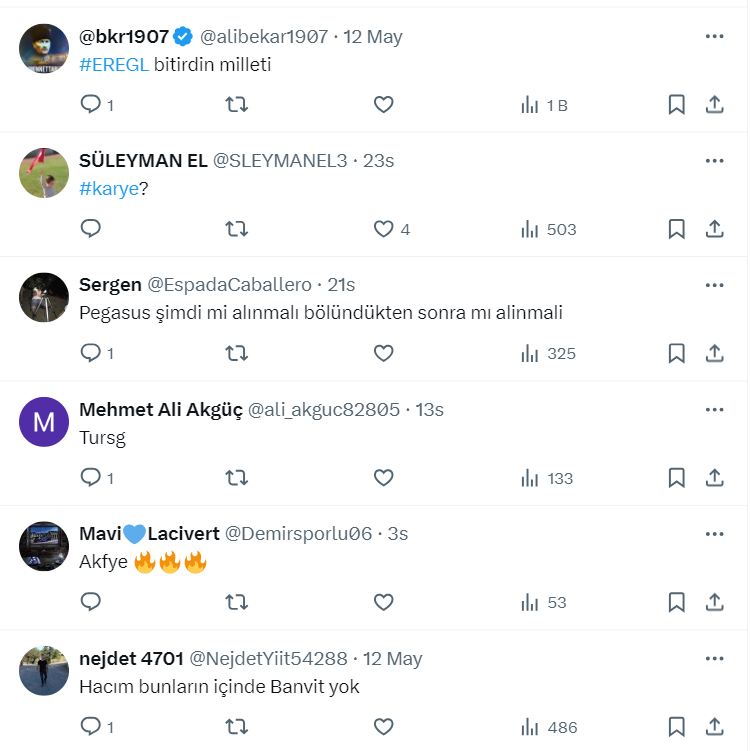Bookmark Mehmet Ali Akgüç's Tursg tweet
The image size is (750, 751).
(676, 478)
